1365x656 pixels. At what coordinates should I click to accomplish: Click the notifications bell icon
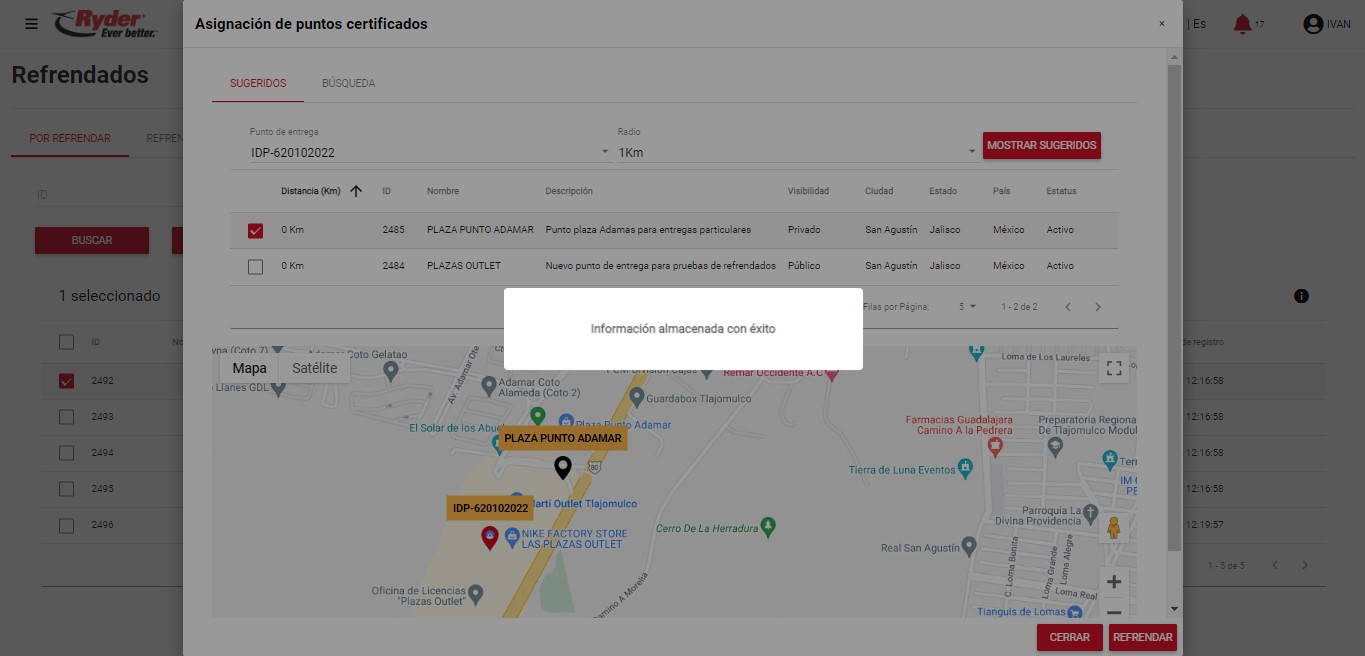pos(1242,24)
